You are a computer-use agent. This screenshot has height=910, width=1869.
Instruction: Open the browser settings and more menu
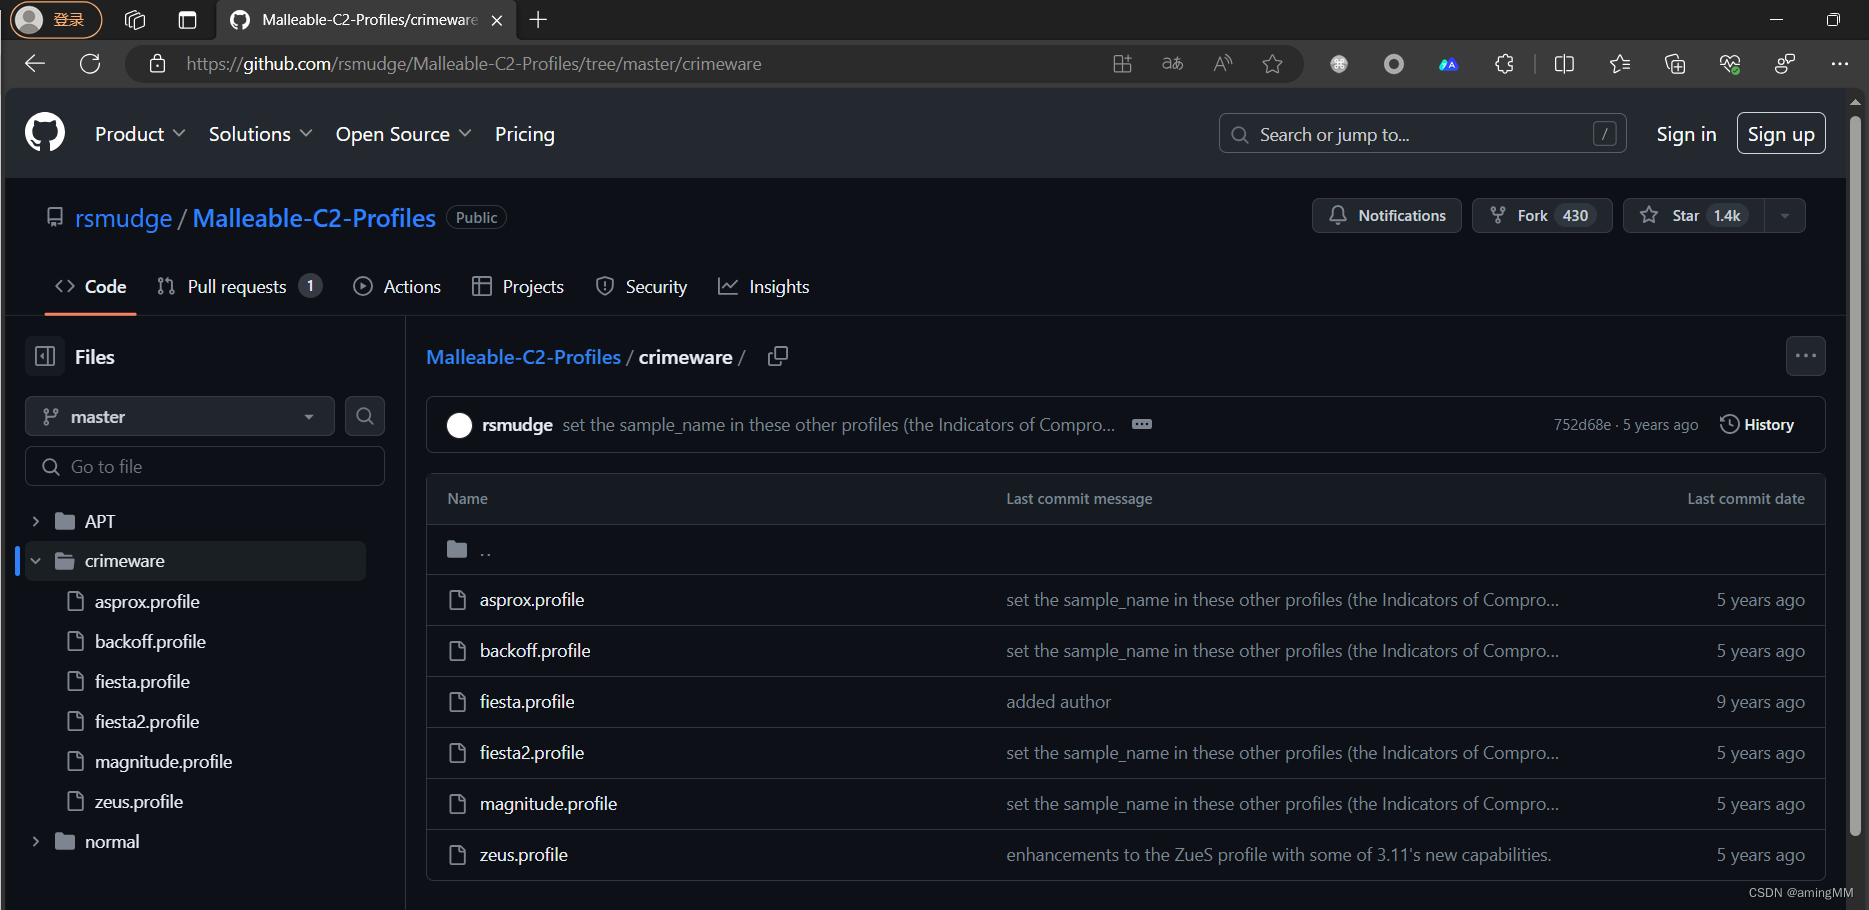click(x=1839, y=64)
